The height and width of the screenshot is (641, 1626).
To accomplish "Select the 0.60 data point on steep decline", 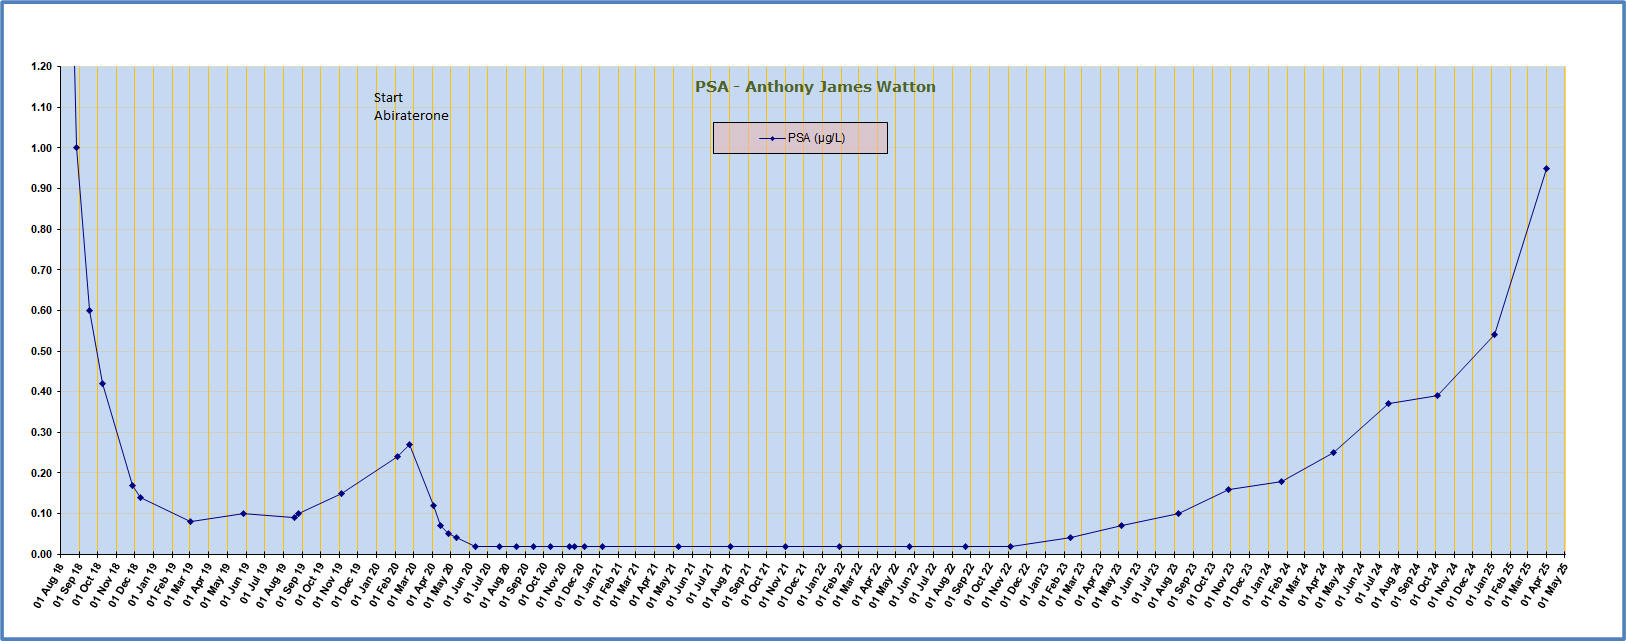I will (x=89, y=311).
